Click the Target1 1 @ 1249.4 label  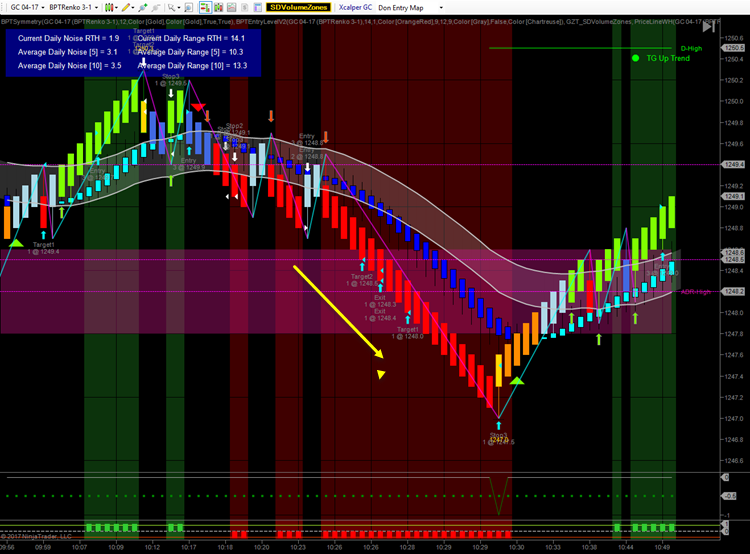click(43, 248)
